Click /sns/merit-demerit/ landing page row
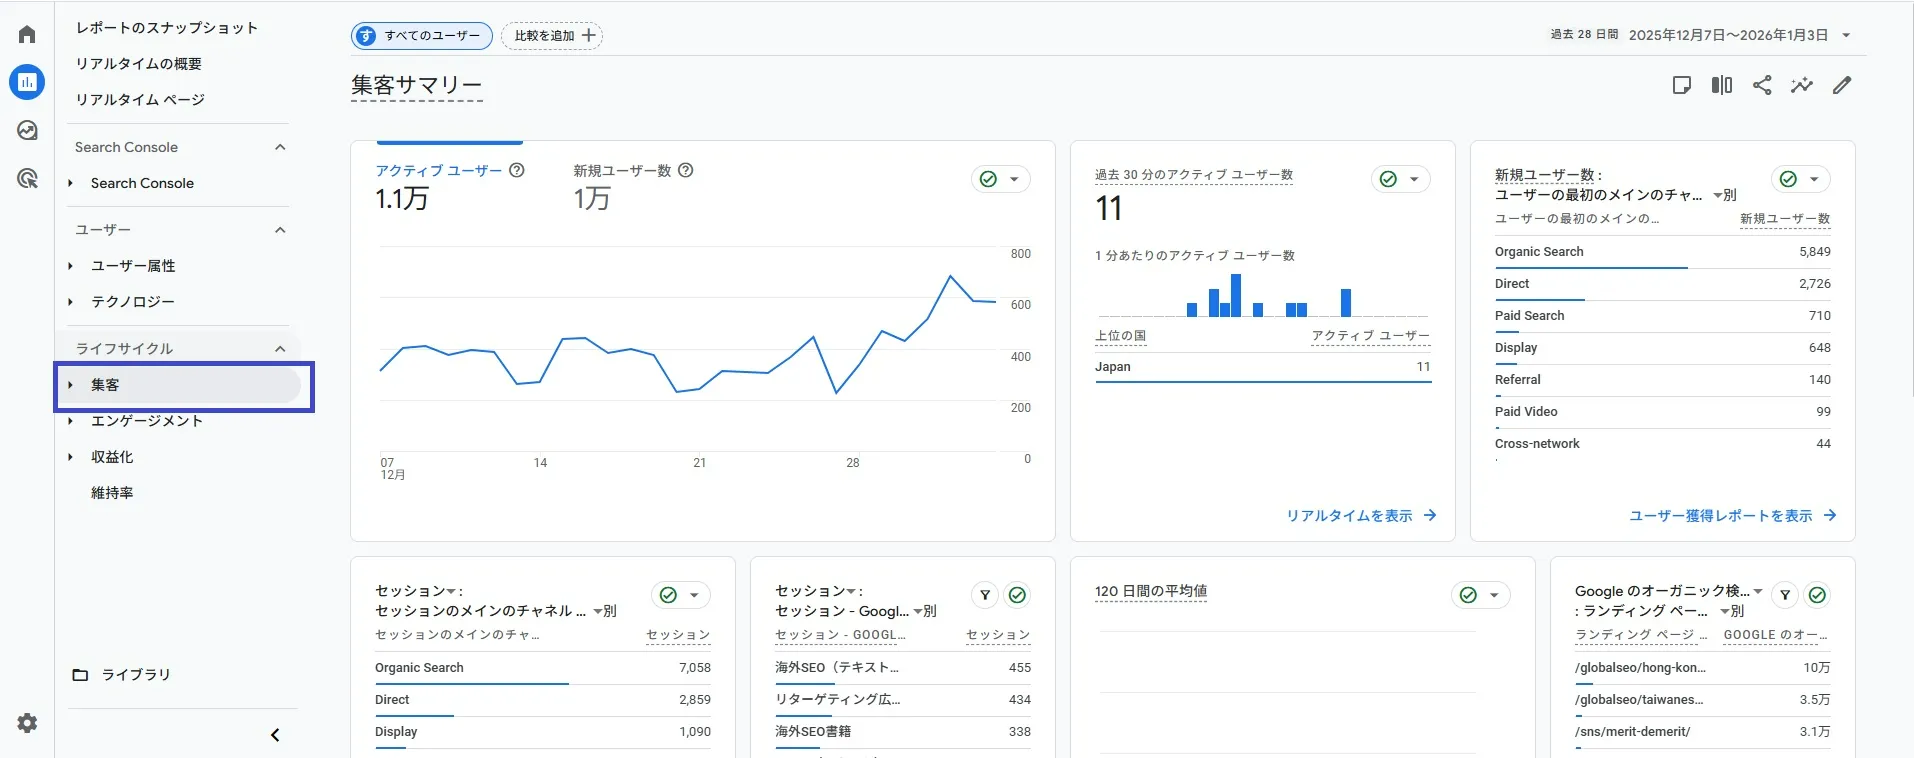This screenshot has width=1914, height=758. pos(1702,732)
